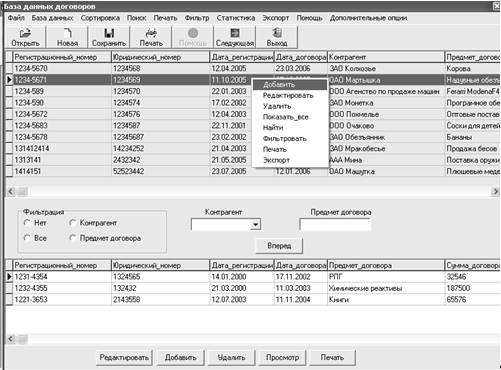
Task: Open the Сортировка menu
Action: click(100, 18)
